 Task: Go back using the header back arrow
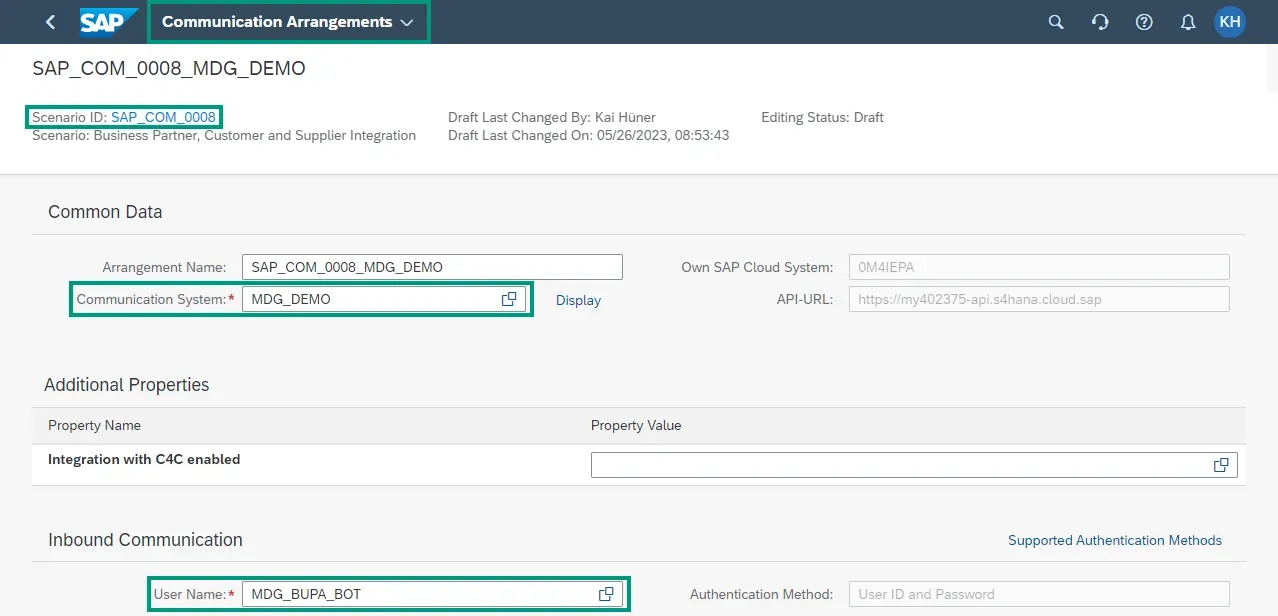point(51,22)
